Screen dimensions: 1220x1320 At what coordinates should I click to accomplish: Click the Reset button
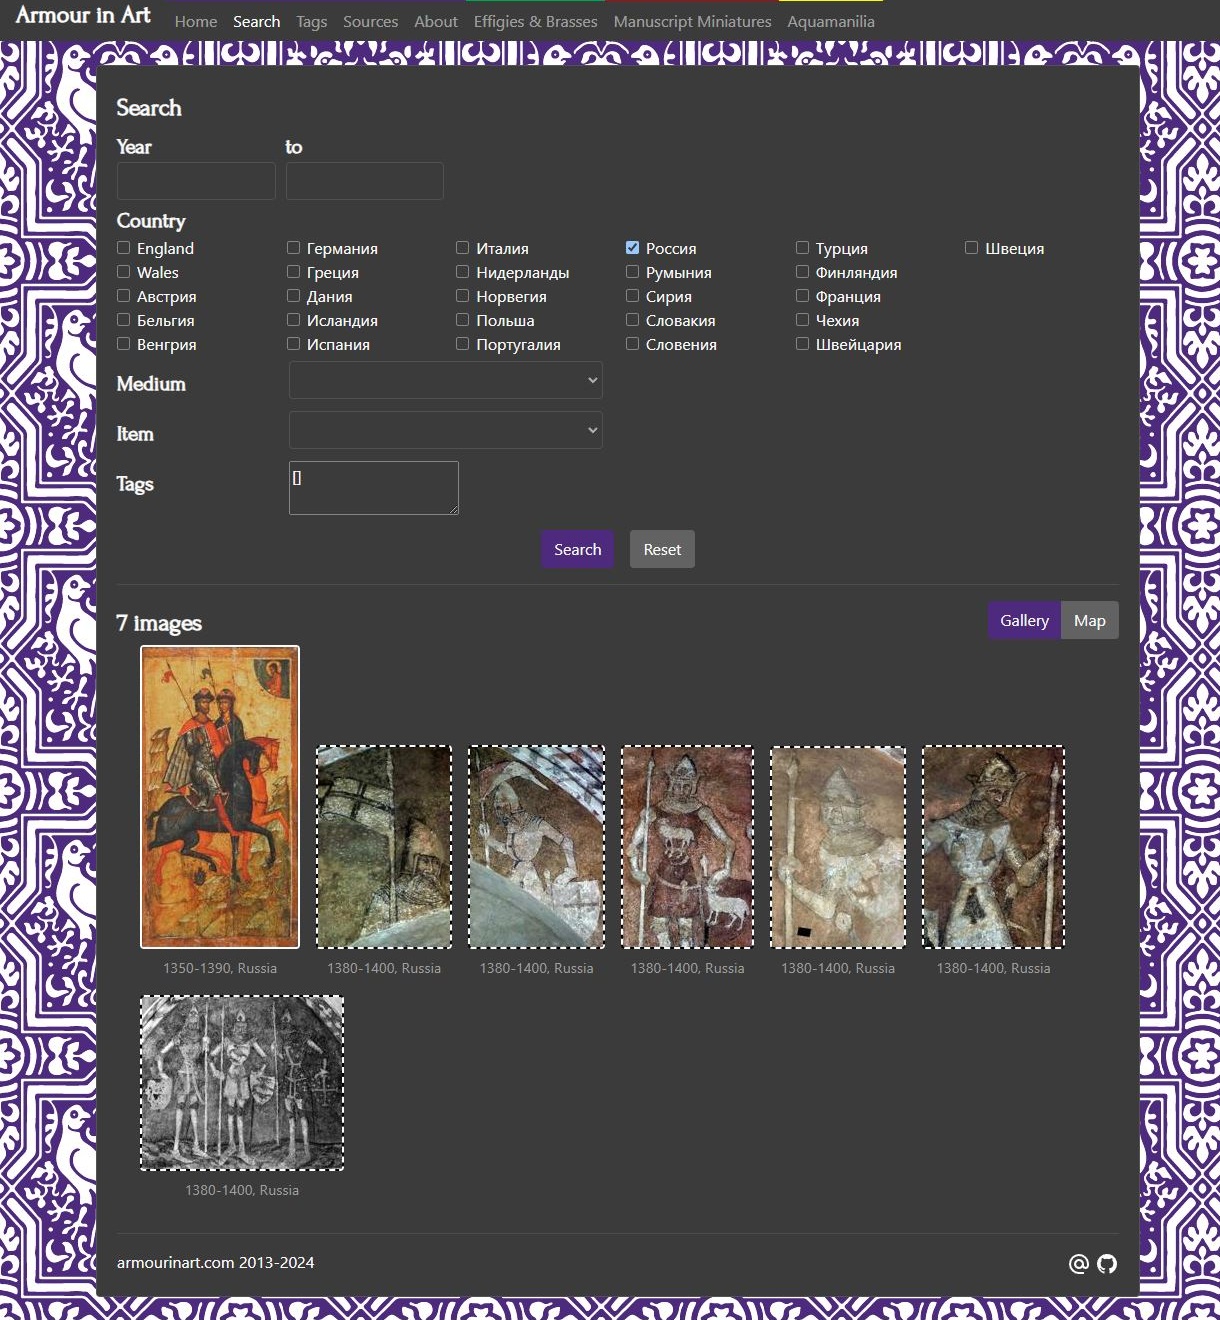(x=662, y=549)
